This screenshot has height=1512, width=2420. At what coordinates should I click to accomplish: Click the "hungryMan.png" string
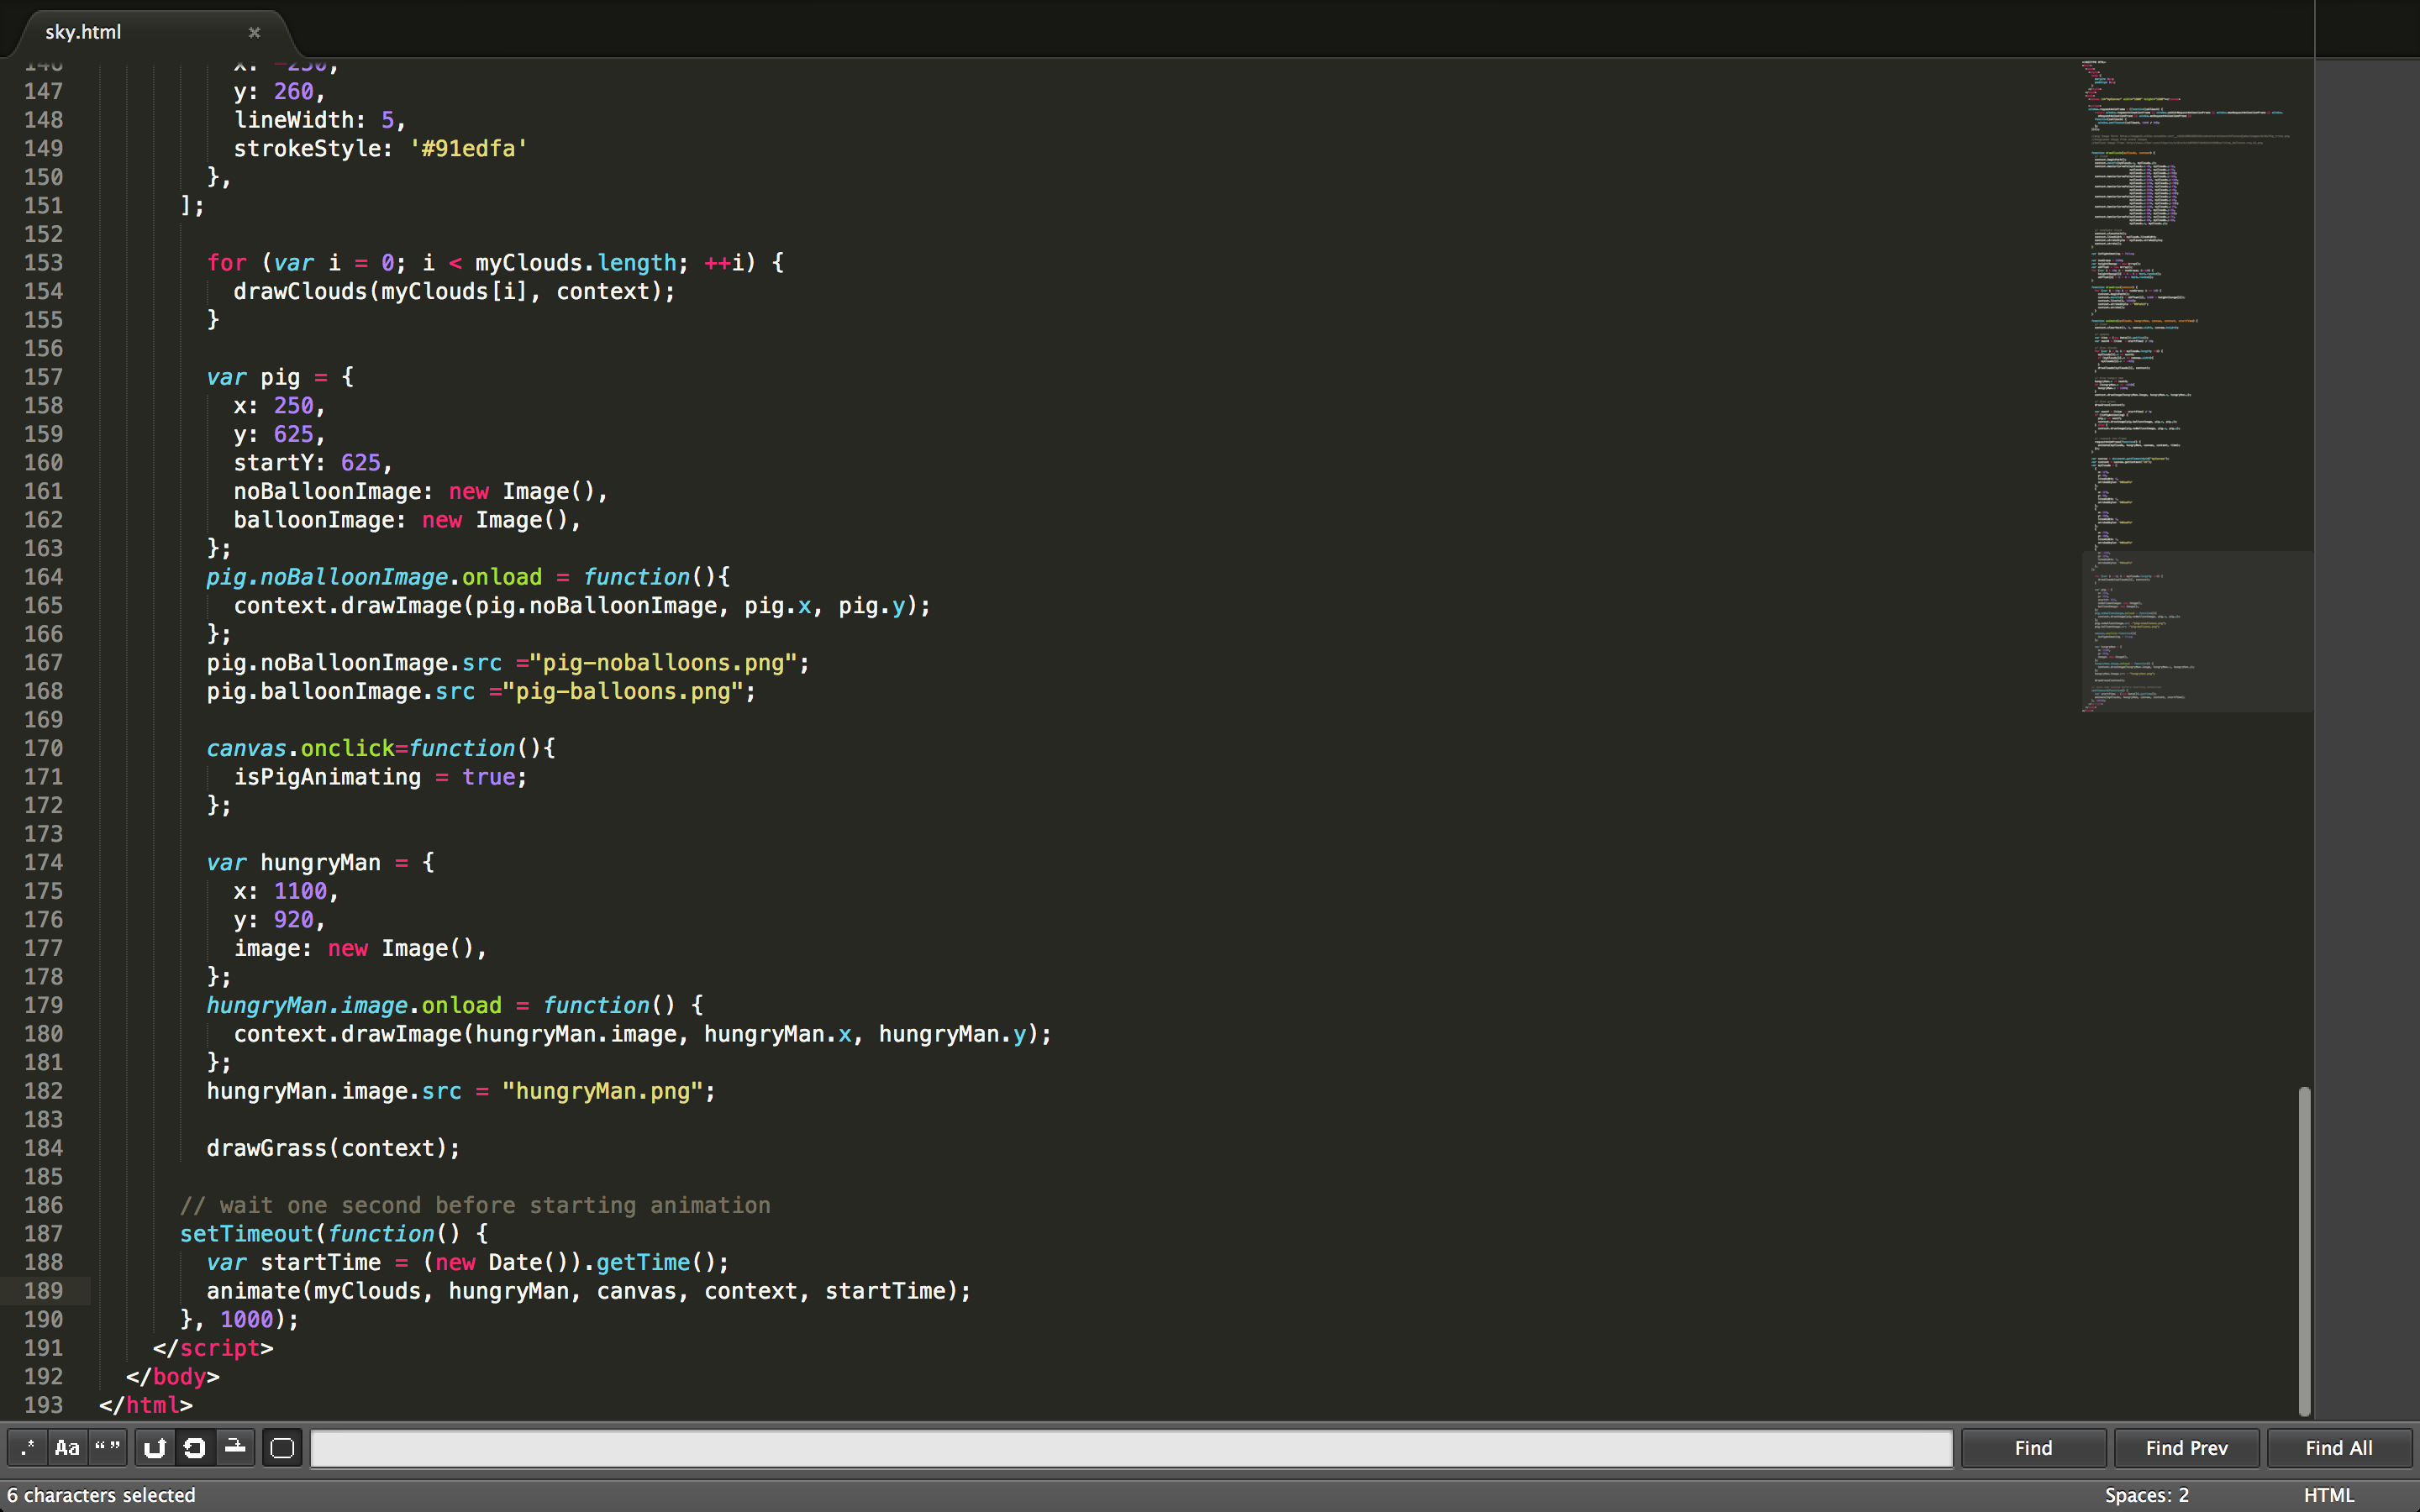(x=603, y=1090)
